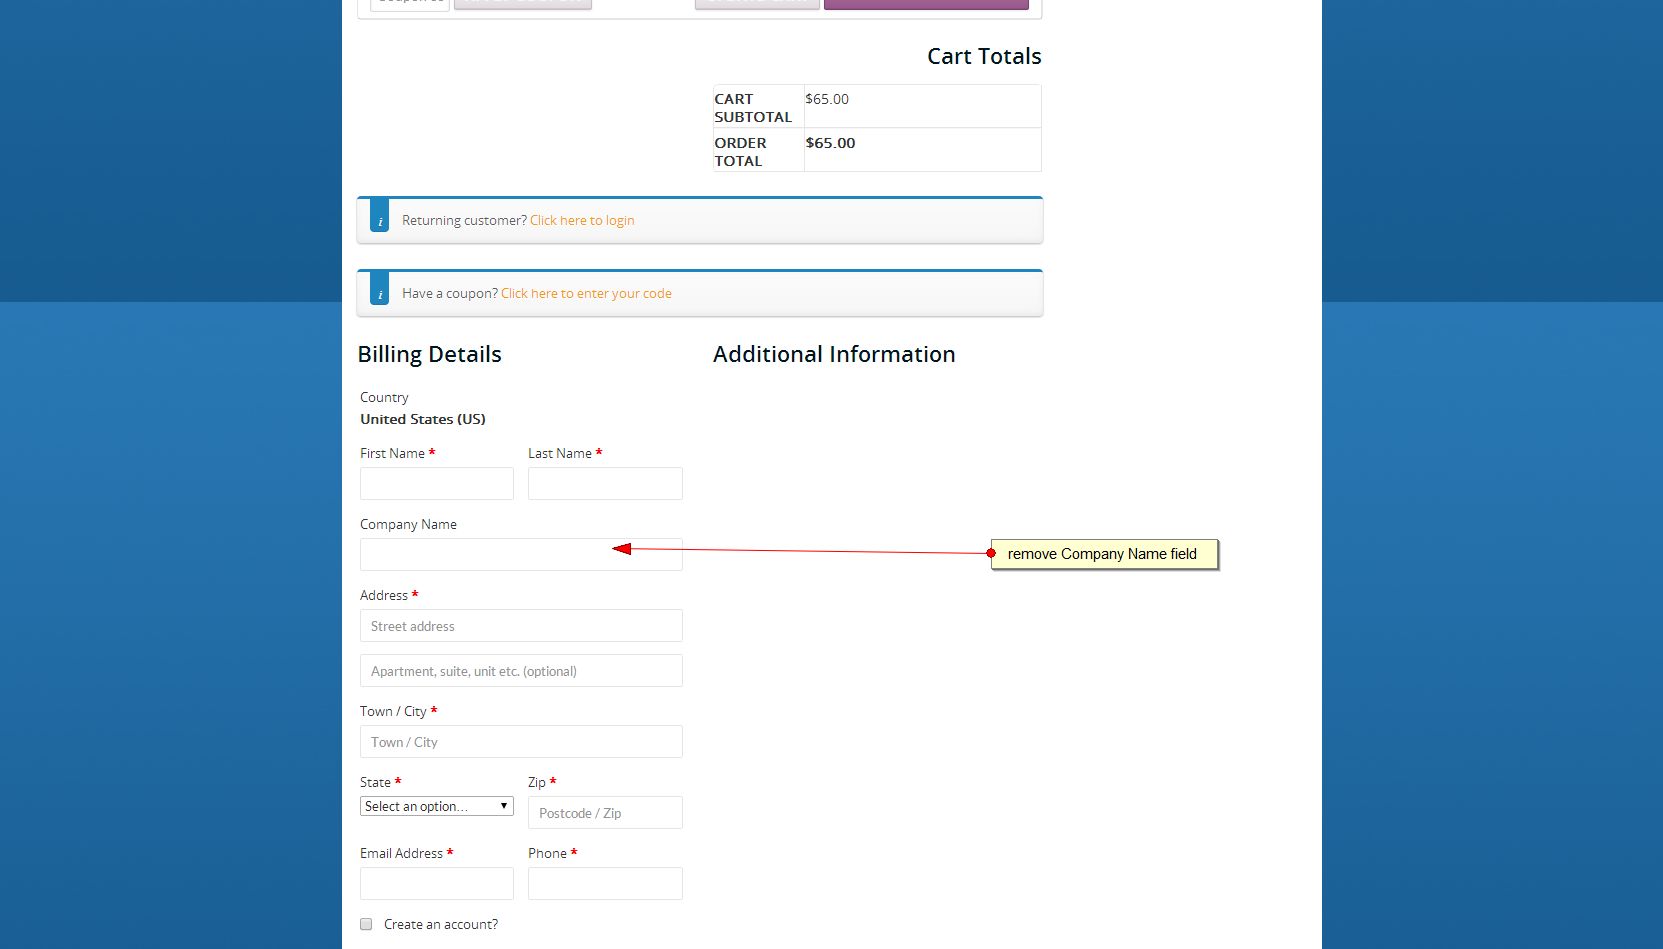Tick the Create an account checkbox
1663x949 pixels.
[366, 924]
